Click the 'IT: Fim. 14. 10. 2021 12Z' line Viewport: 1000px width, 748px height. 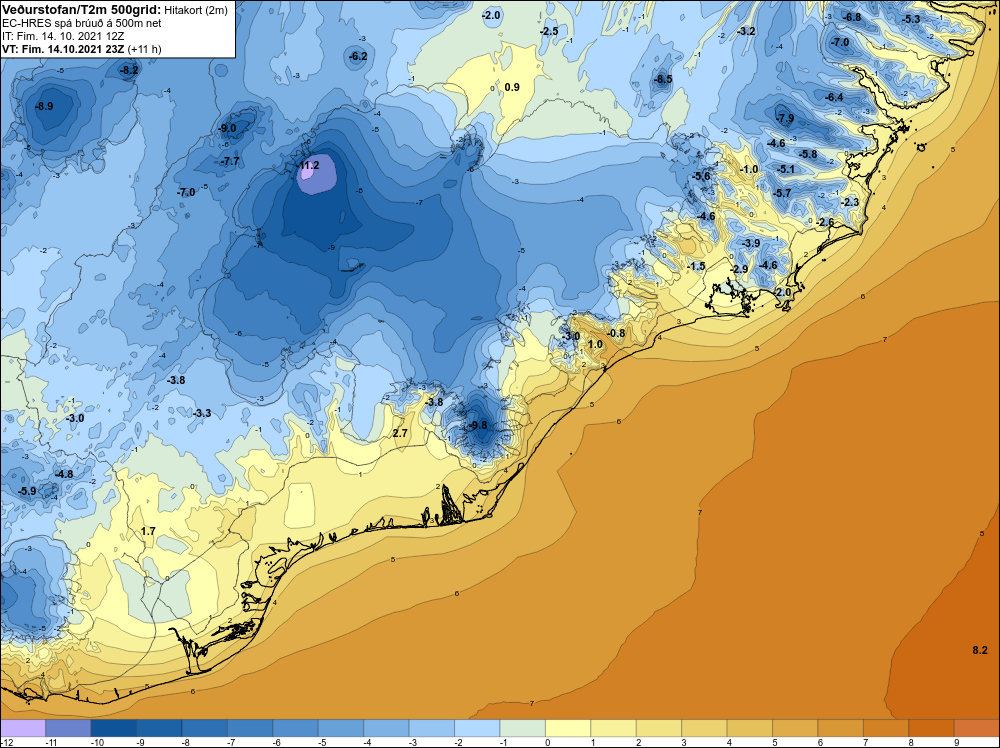click(63, 36)
